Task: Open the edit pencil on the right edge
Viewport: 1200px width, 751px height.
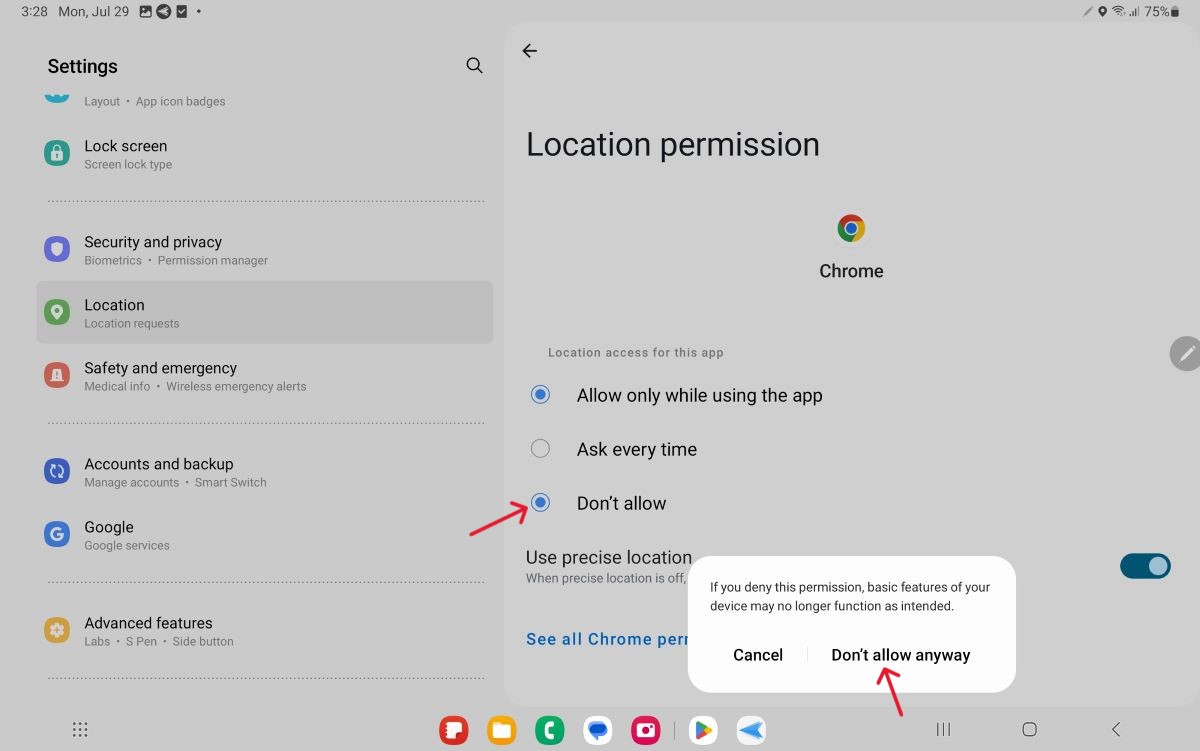Action: point(1185,353)
